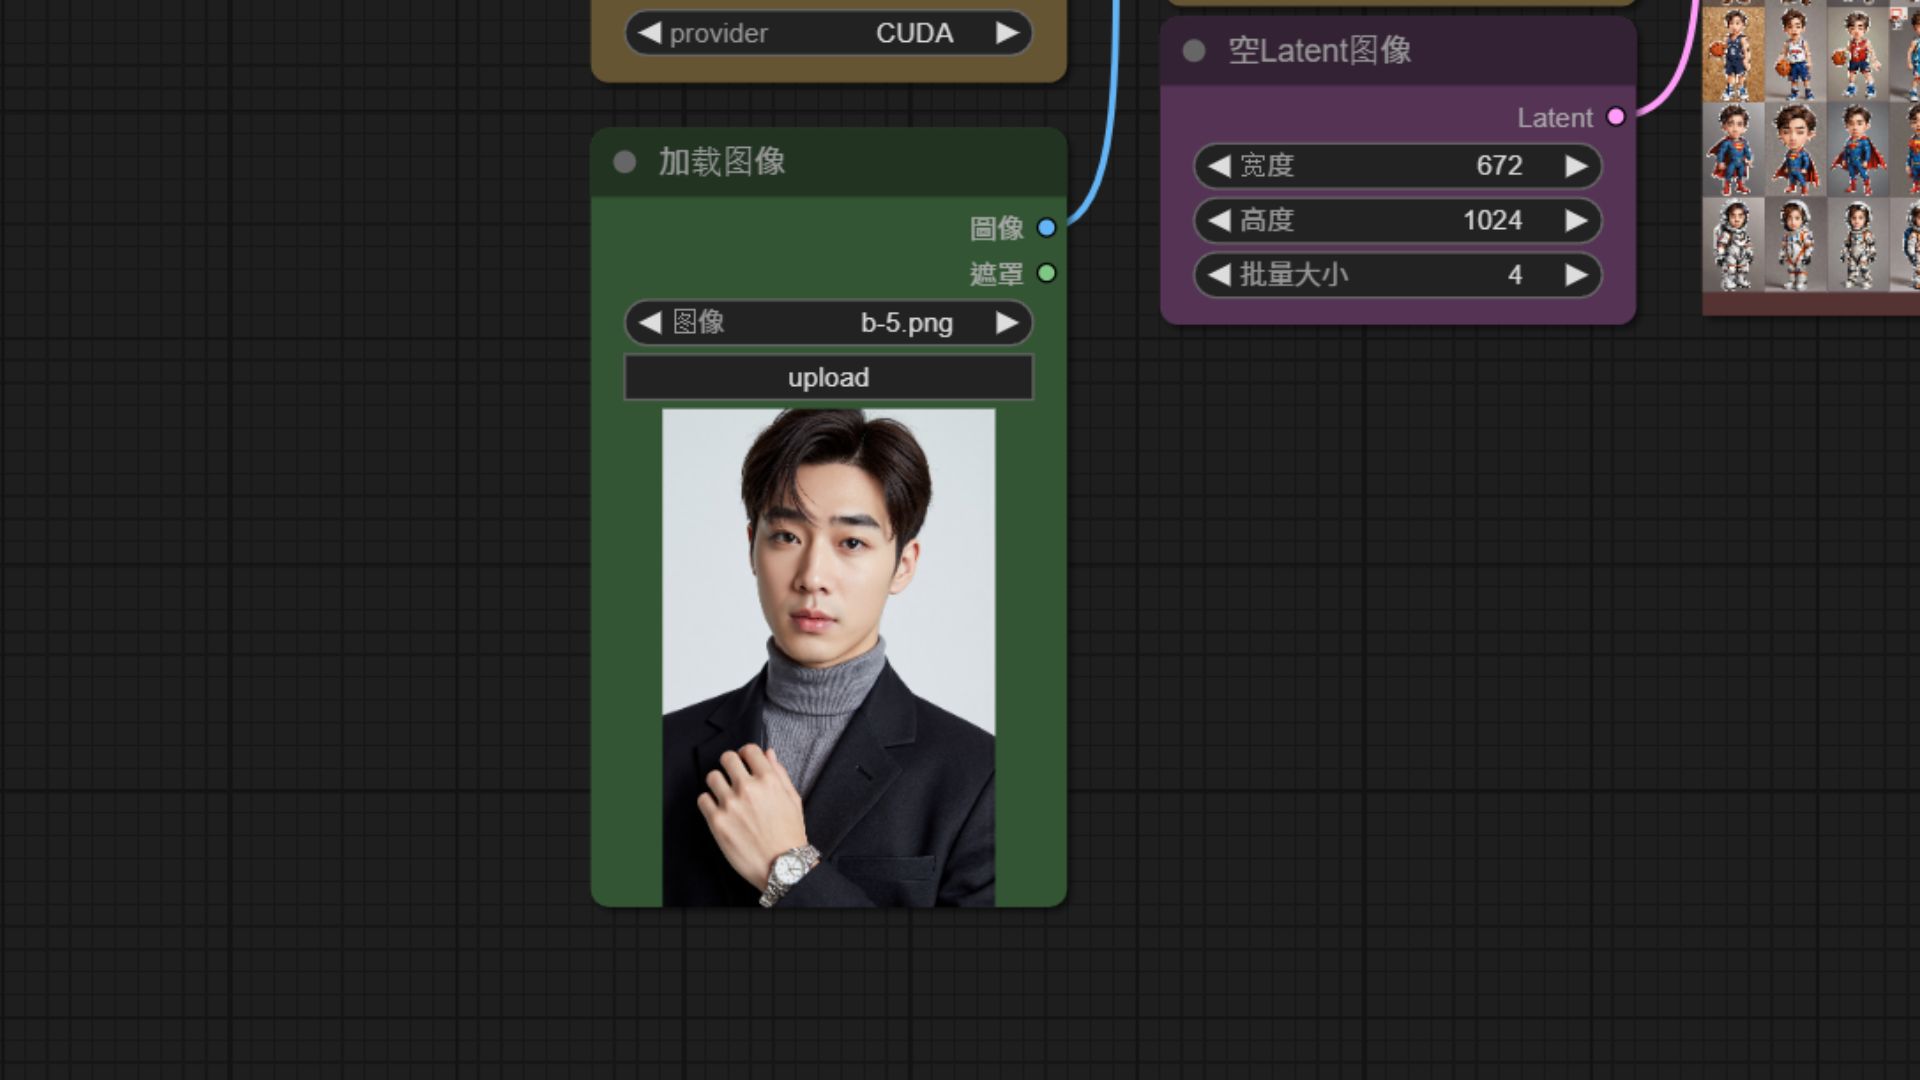Select previous image with left arrow beside 图像

click(x=650, y=322)
